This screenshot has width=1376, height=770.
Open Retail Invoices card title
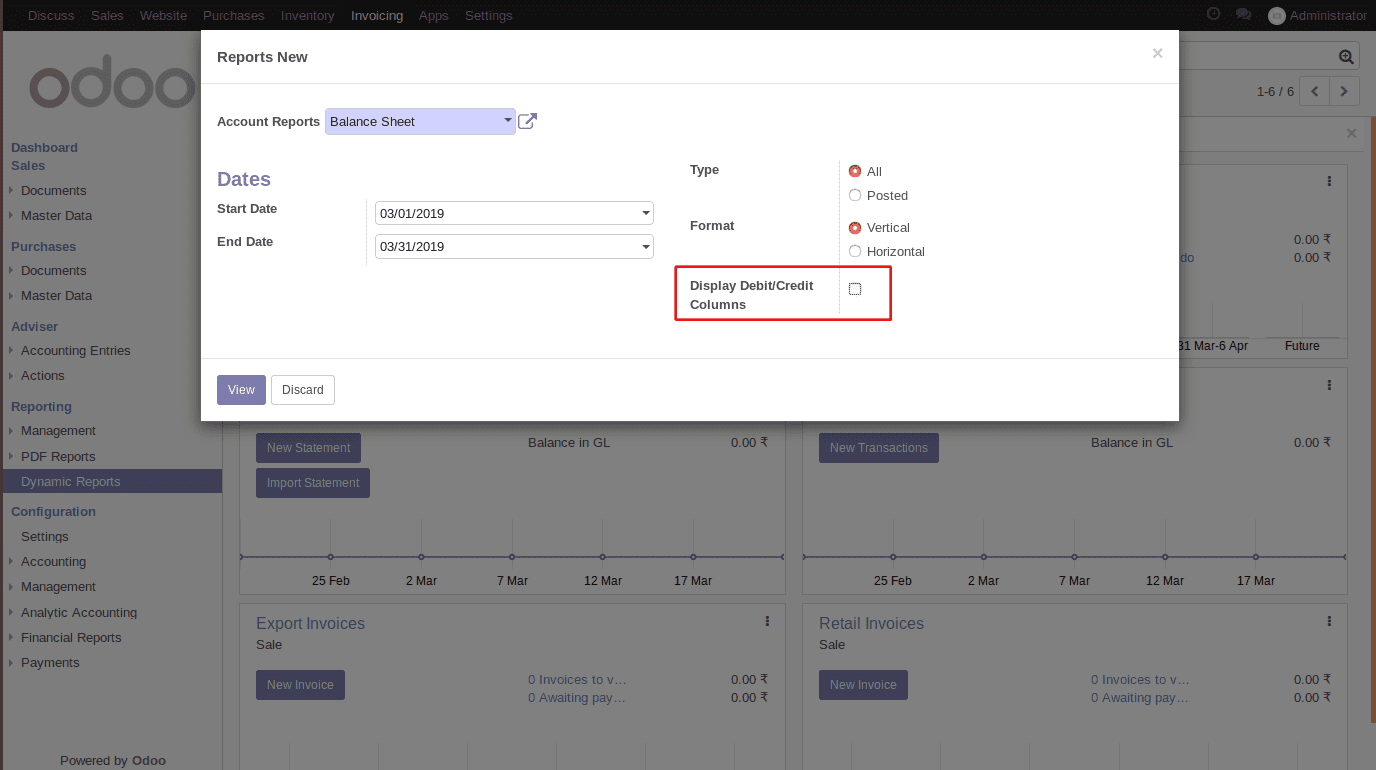pos(871,623)
